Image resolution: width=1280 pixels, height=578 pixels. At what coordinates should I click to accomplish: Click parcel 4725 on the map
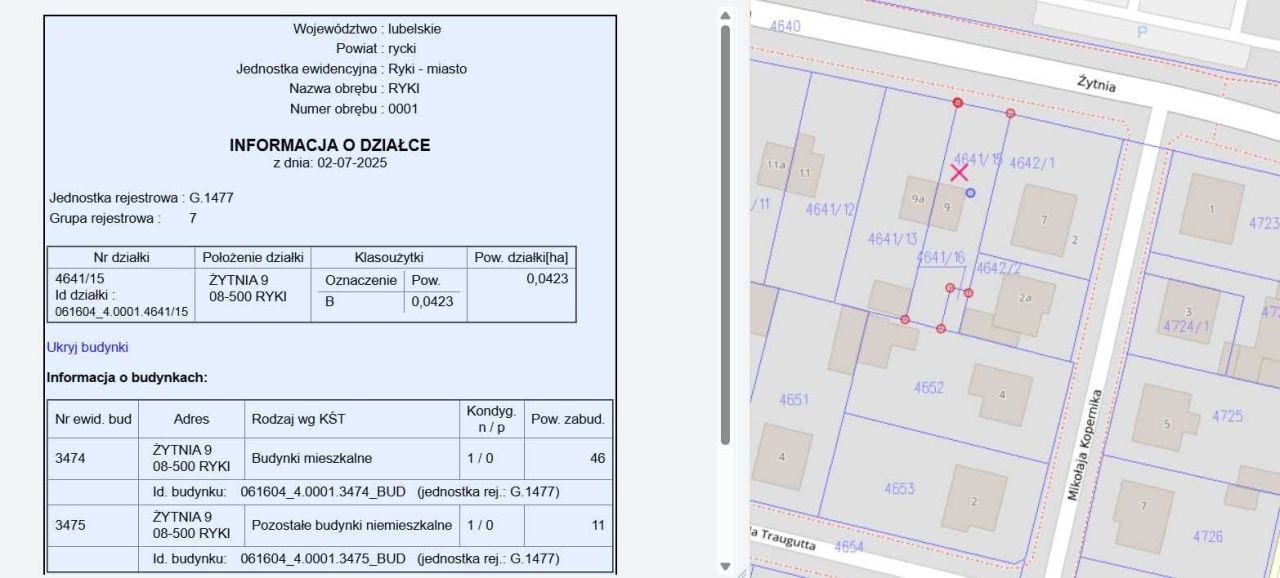(1228, 415)
